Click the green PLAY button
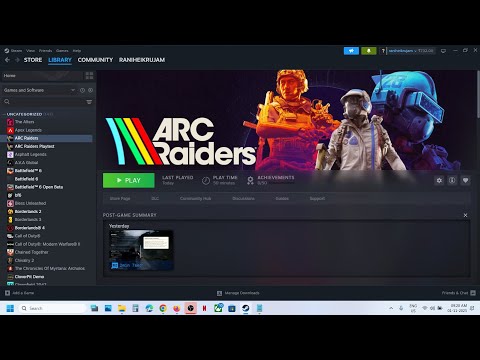 [129, 180]
